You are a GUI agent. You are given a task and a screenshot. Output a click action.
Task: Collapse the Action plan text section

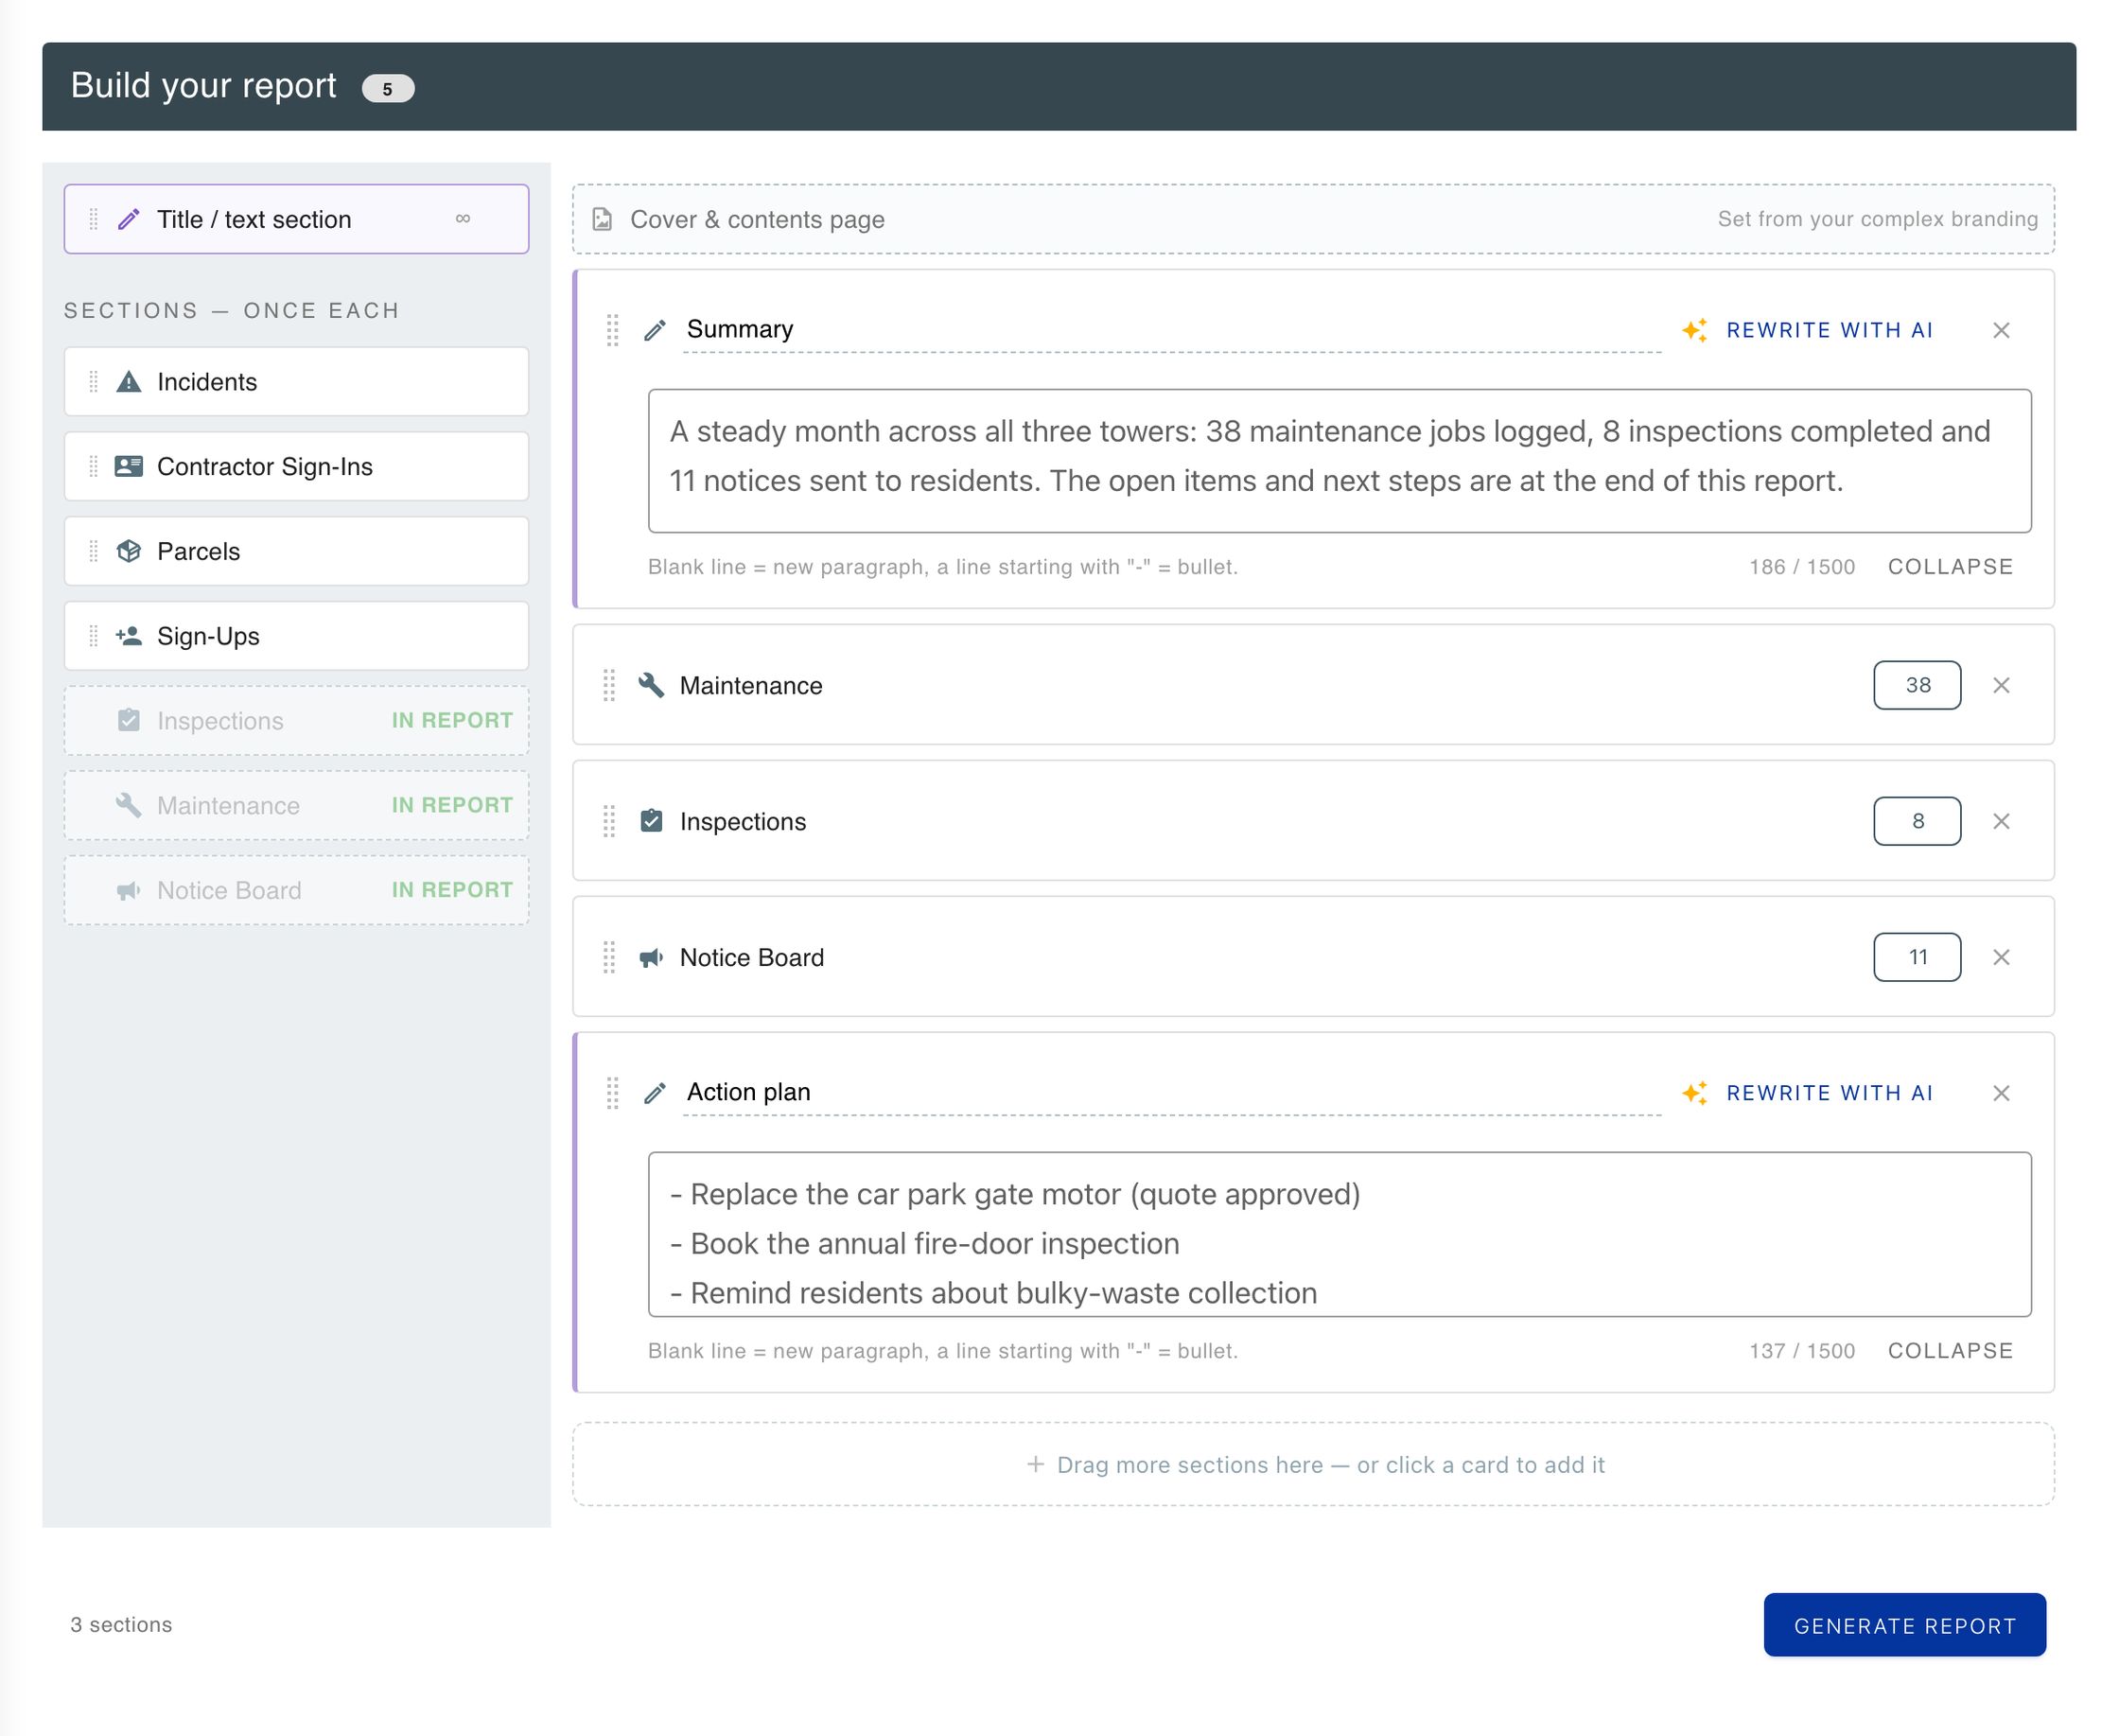(x=1950, y=1351)
